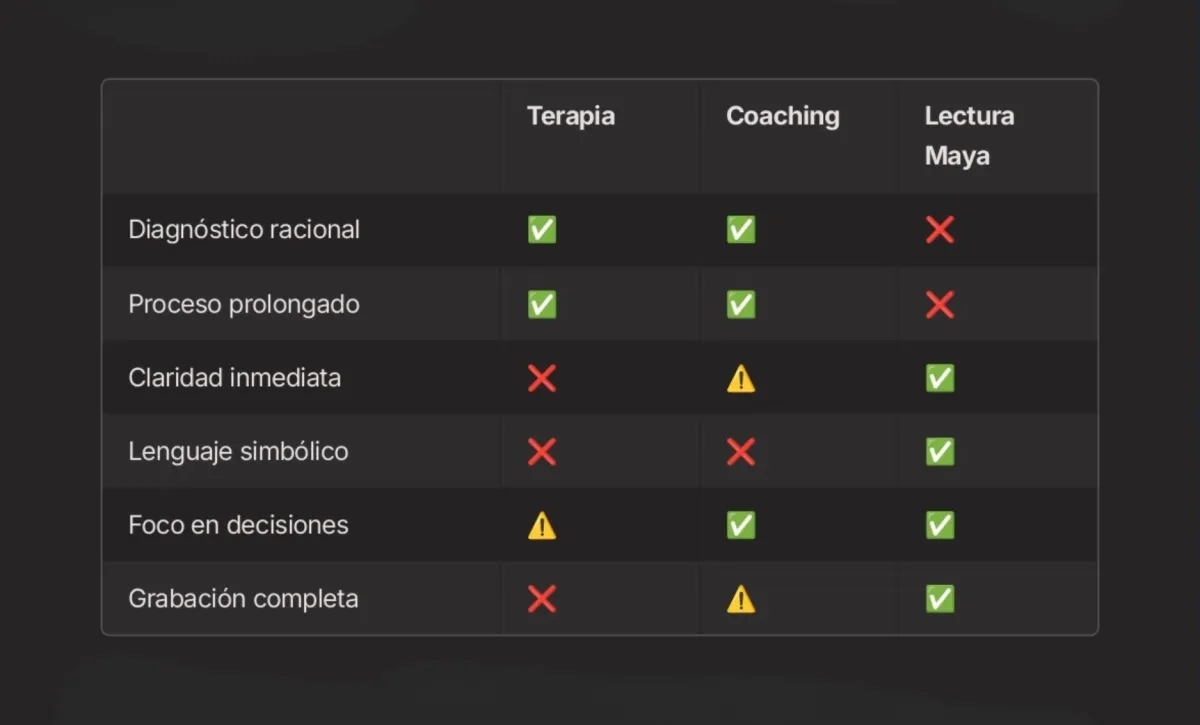Click the Diagnóstico racional row label

[x=244, y=230]
